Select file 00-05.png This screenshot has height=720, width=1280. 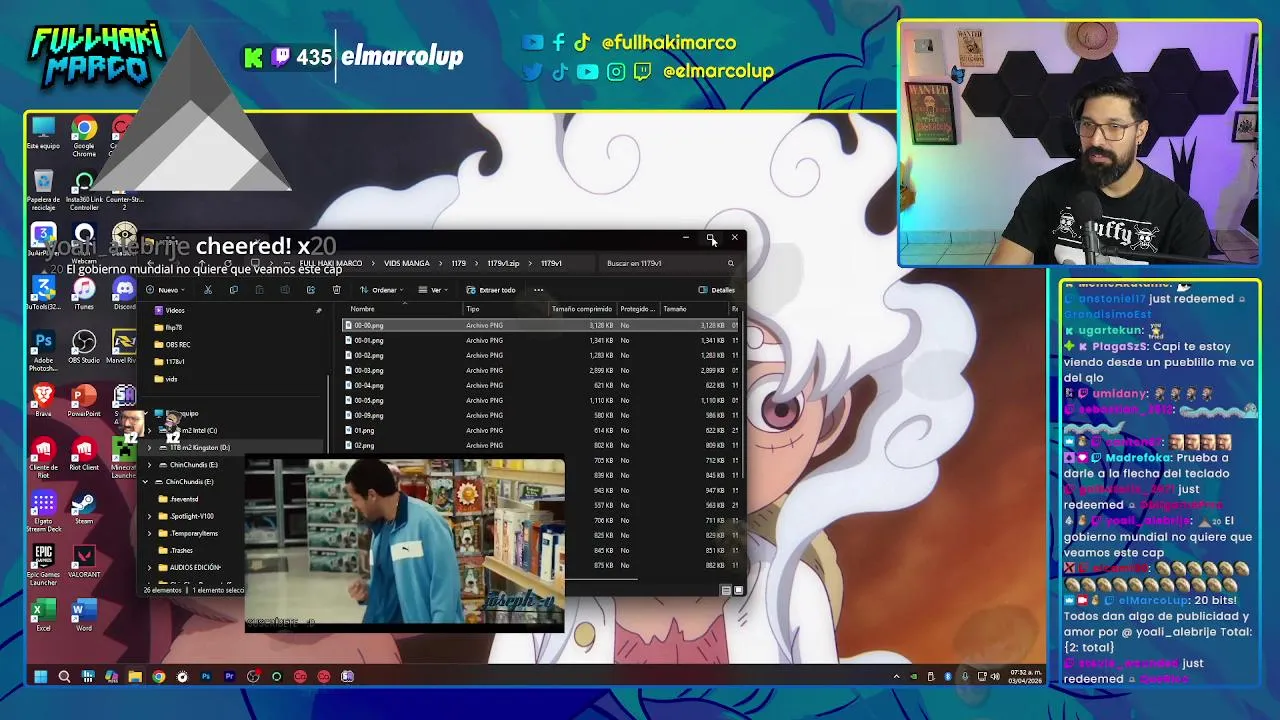tap(542, 400)
